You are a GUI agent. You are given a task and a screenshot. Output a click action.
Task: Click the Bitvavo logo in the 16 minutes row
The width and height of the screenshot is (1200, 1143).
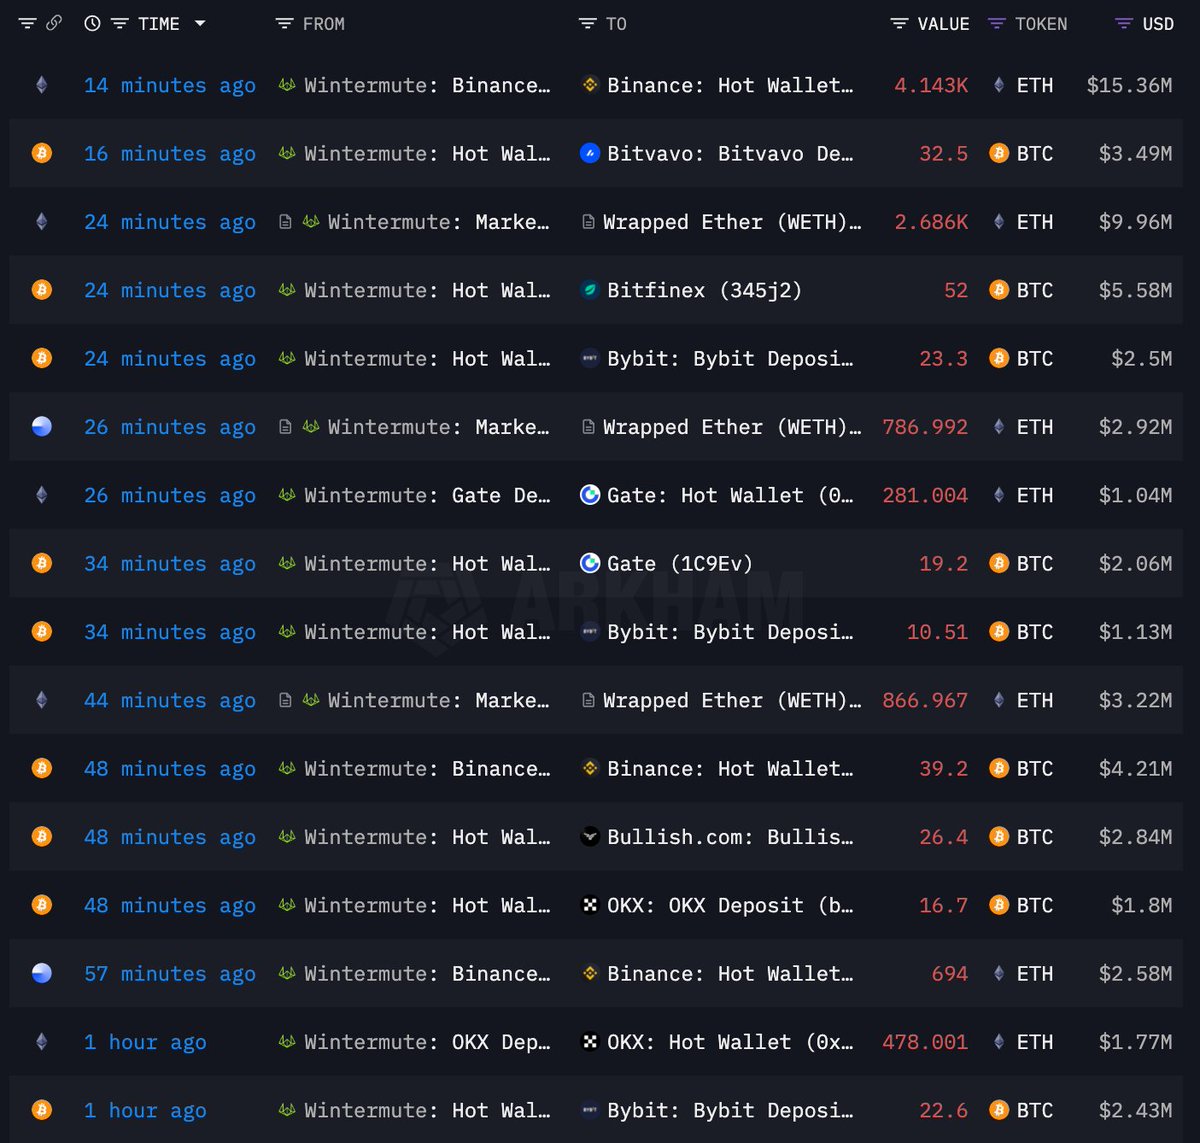point(590,153)
